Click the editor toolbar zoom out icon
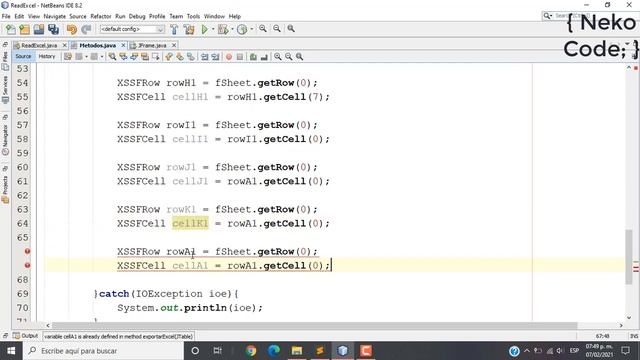The width and height of the screenshot is (640, 360). click(289, 57)
